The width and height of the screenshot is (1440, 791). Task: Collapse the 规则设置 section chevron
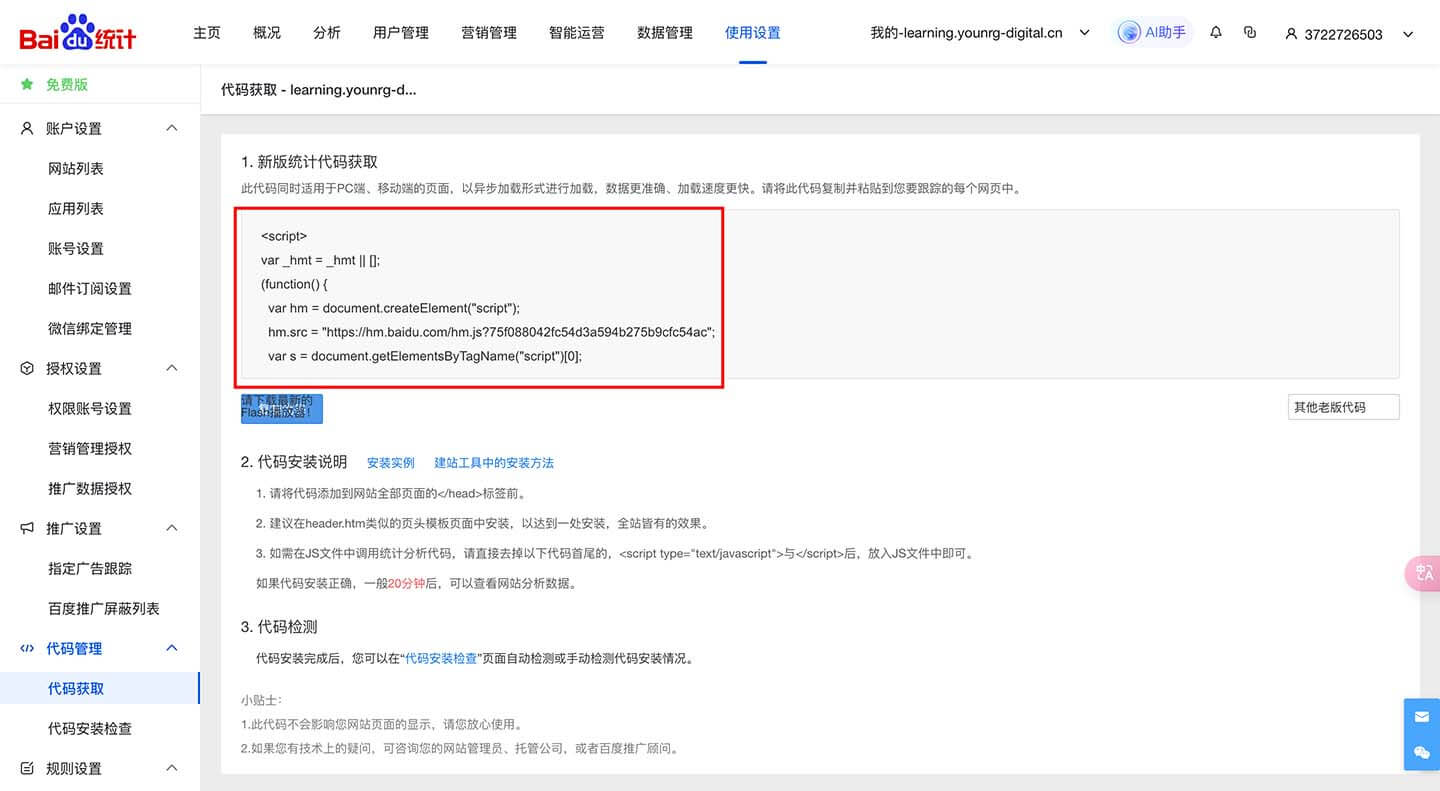[172, 768]
